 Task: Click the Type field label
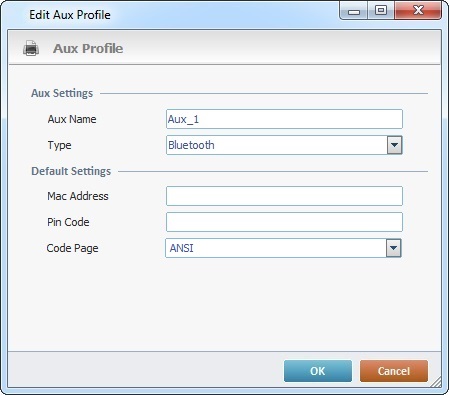59,145
